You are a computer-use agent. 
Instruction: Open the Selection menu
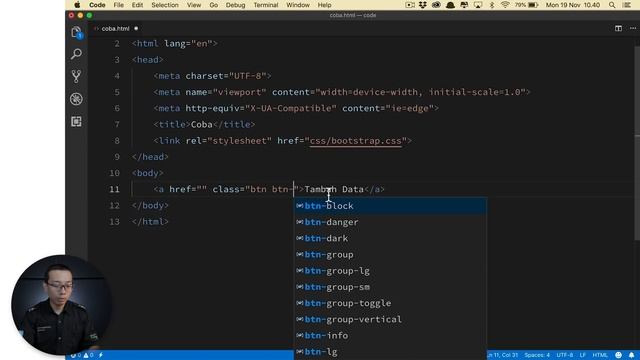165,5
